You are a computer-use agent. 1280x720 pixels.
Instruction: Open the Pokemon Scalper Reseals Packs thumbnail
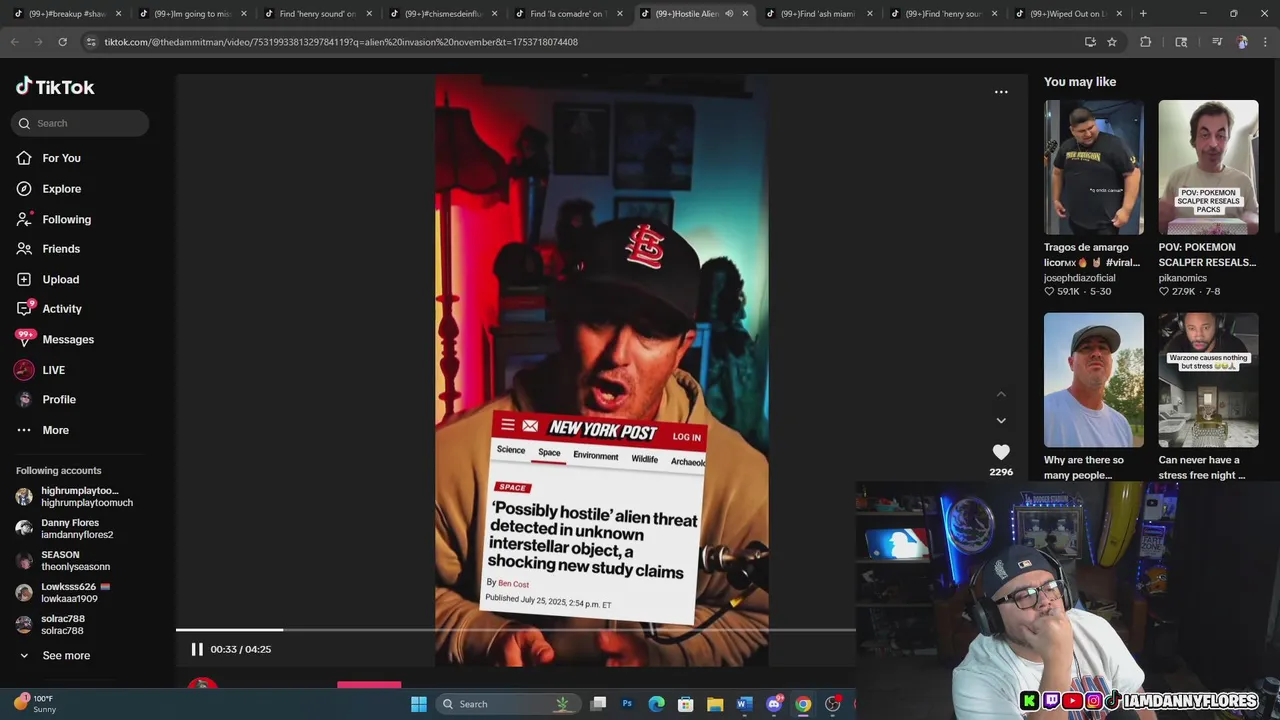[x=1209, y=167]
